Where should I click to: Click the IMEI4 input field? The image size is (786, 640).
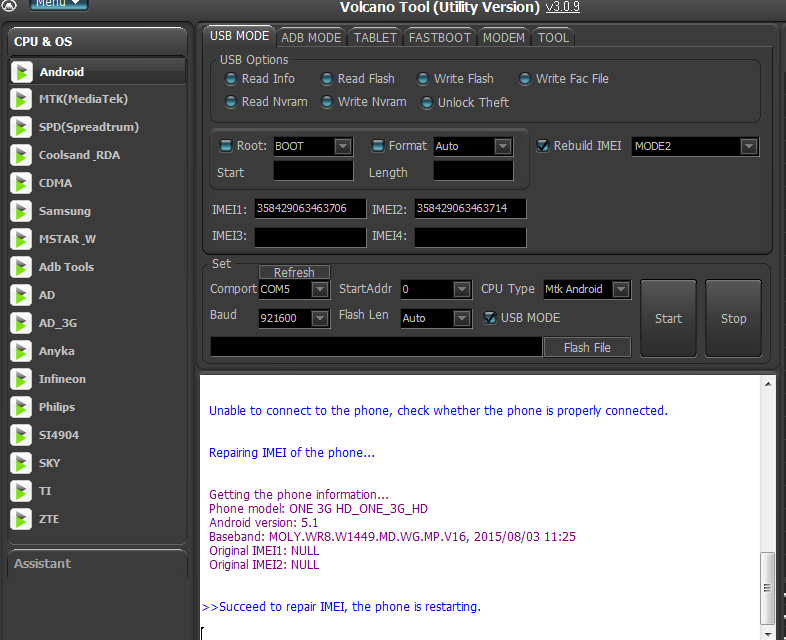click(x=470, y=237)
